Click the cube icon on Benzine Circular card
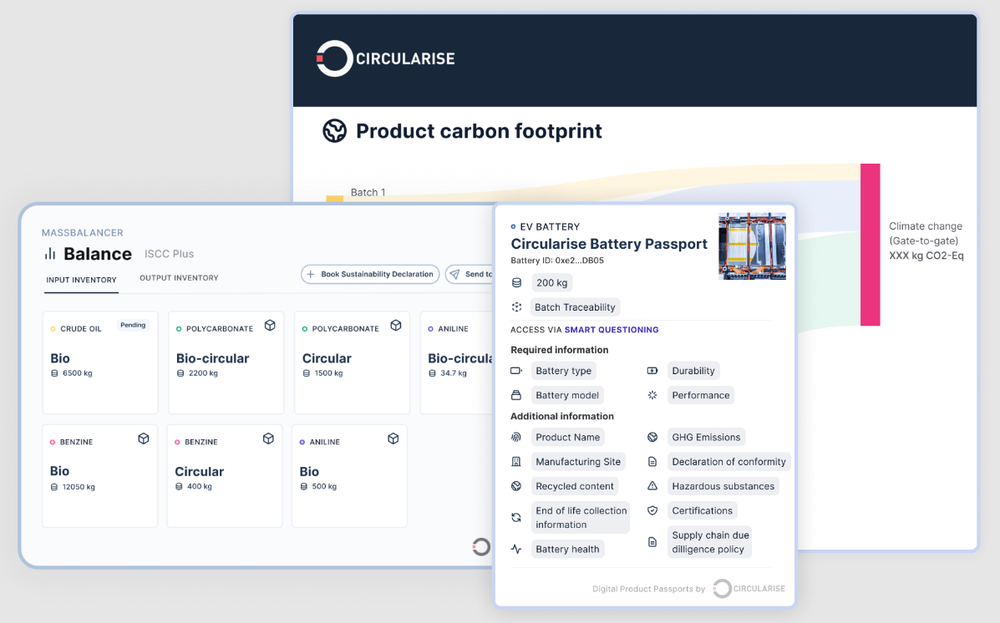Screen dimensions: 1000x623 click(268, 438)
